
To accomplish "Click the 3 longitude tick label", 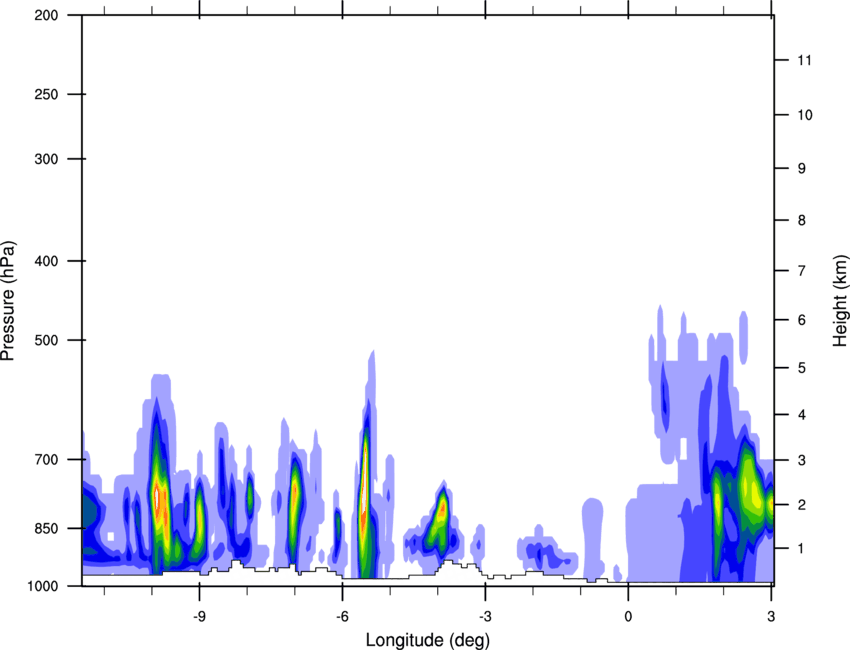I will tap(771, 616).
